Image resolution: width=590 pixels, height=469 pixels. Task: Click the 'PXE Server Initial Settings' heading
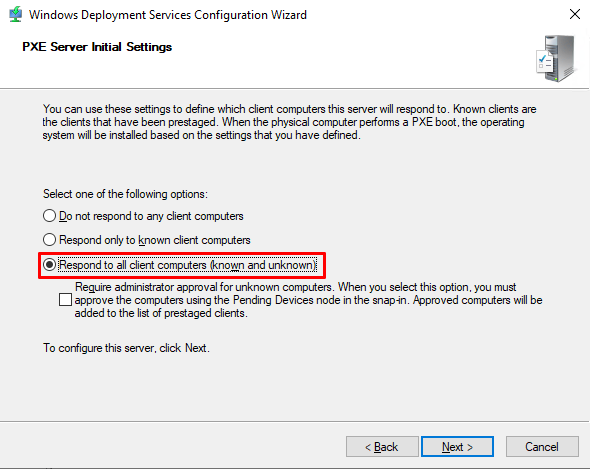97,47
